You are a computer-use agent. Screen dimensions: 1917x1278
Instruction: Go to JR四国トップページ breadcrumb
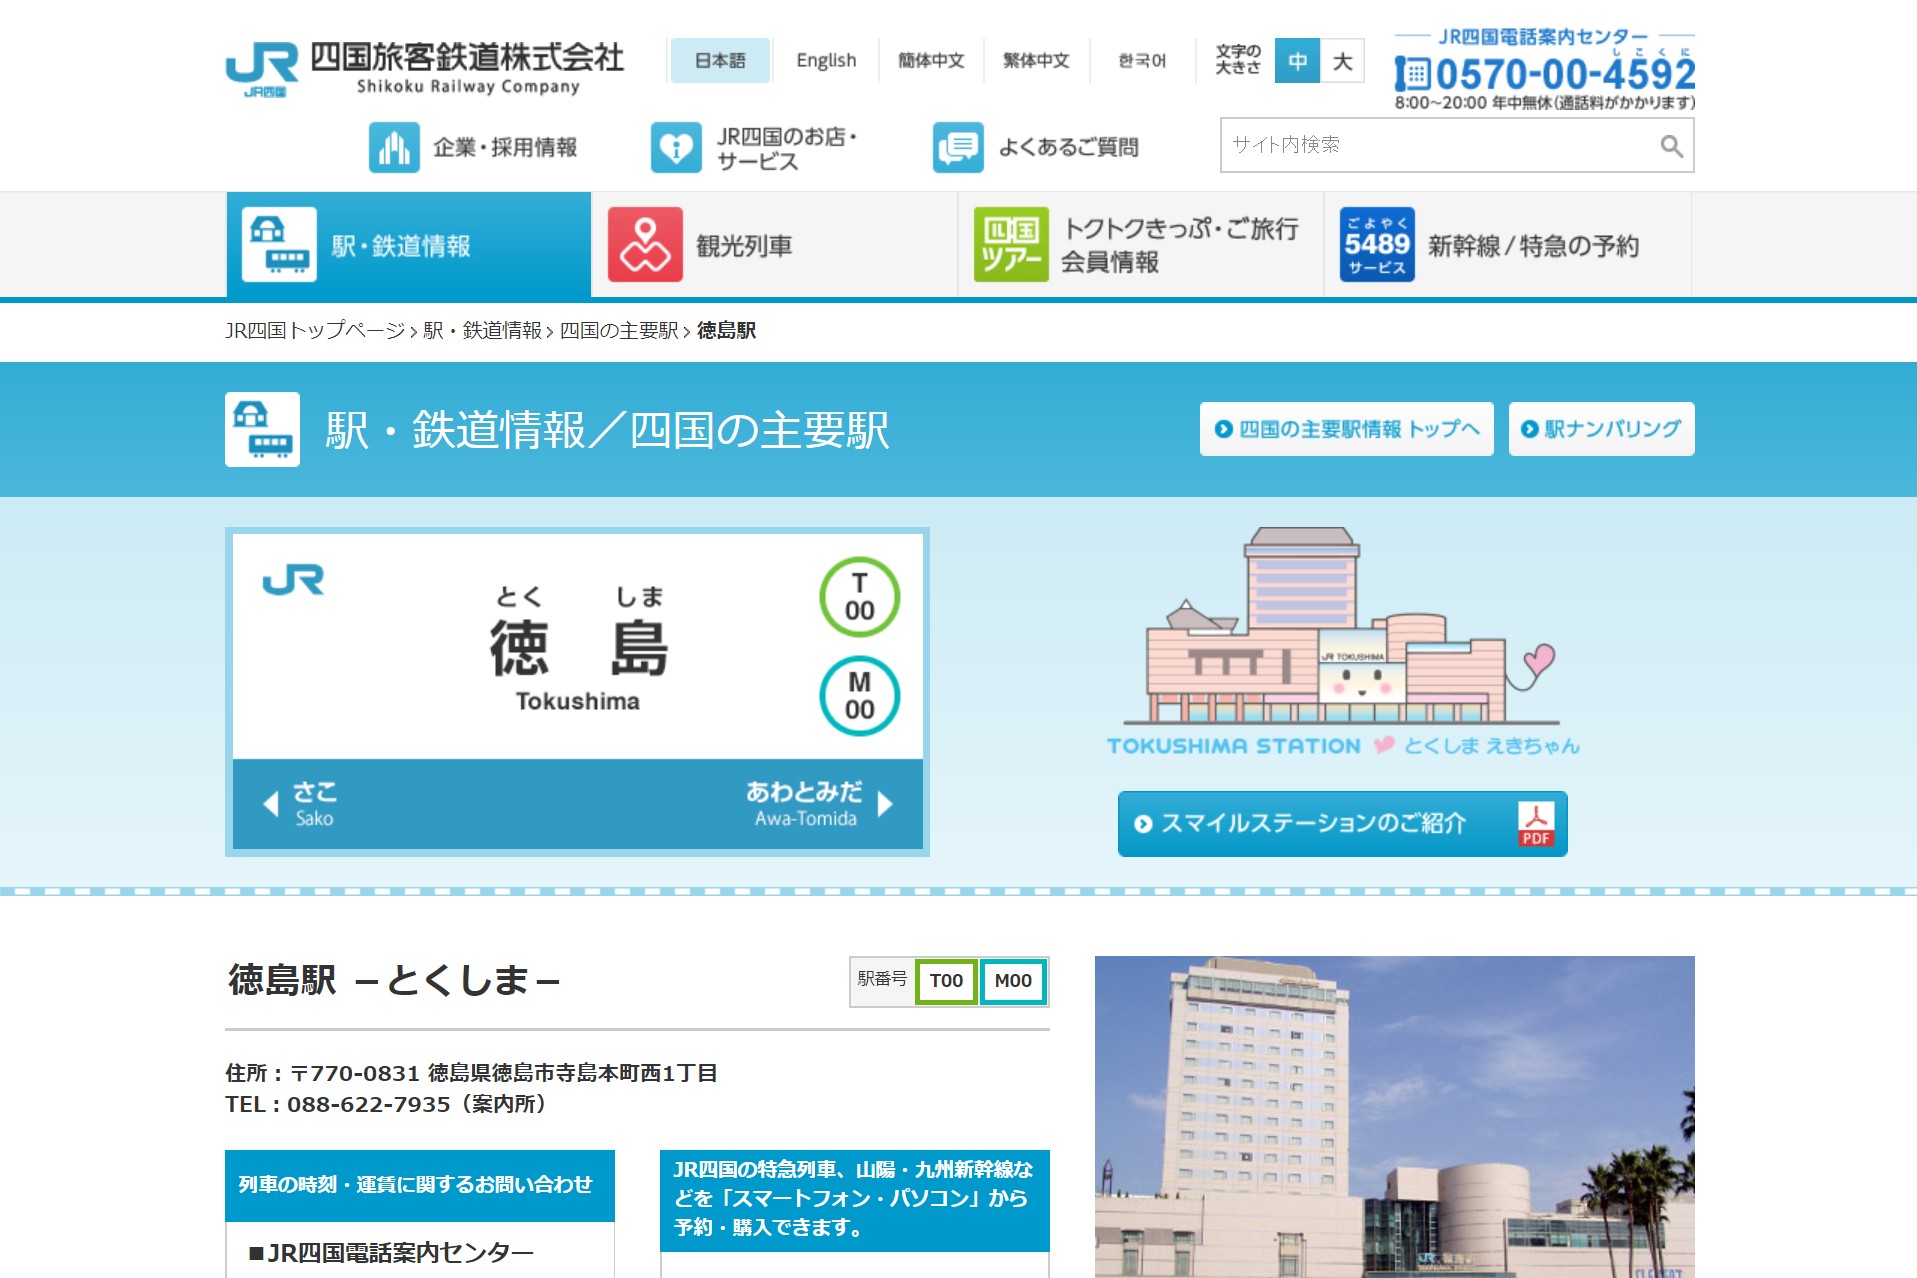[315, 331]
